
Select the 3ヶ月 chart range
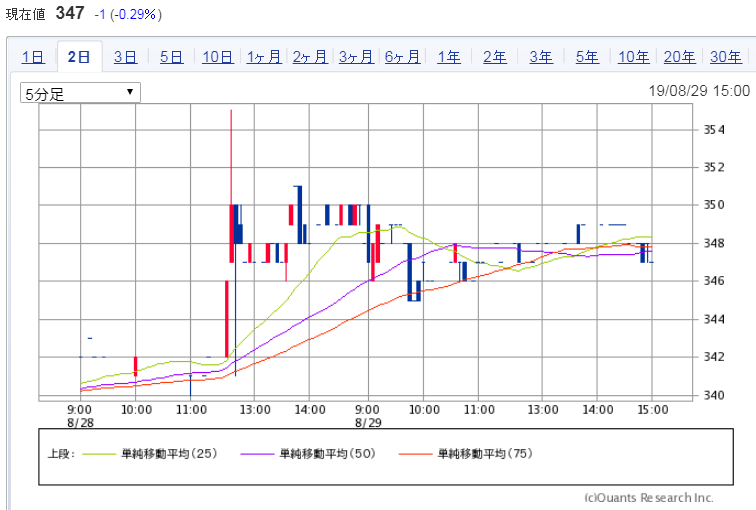point(356,57)
